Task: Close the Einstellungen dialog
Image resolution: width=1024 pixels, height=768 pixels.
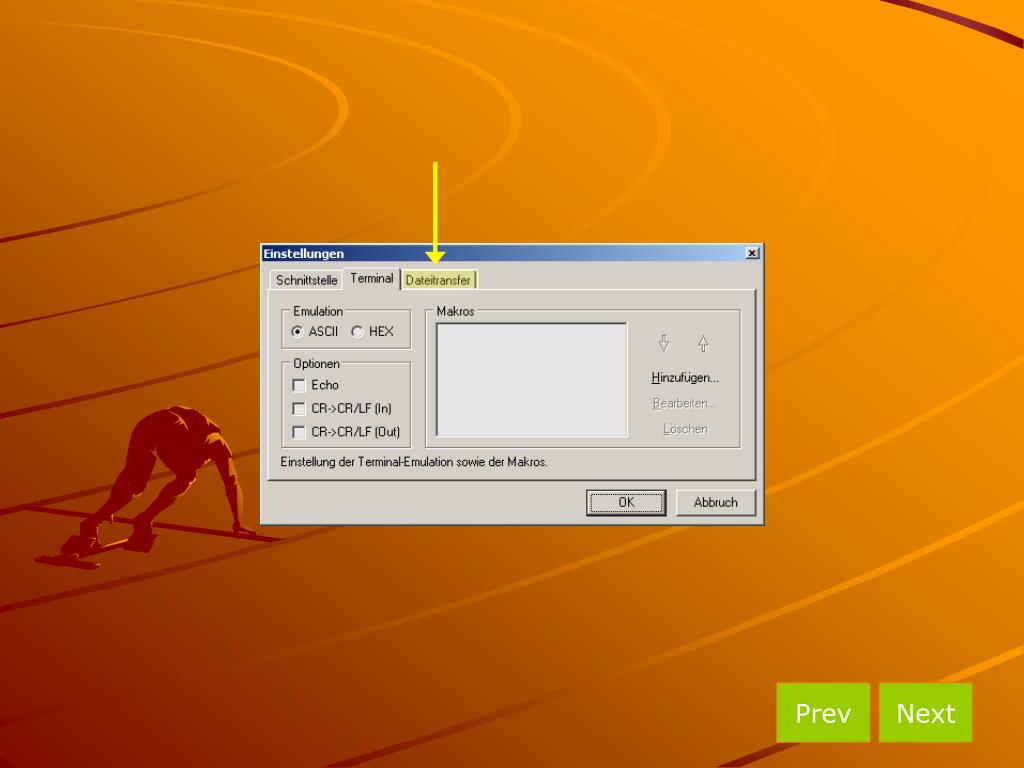Action: [752, 253]
